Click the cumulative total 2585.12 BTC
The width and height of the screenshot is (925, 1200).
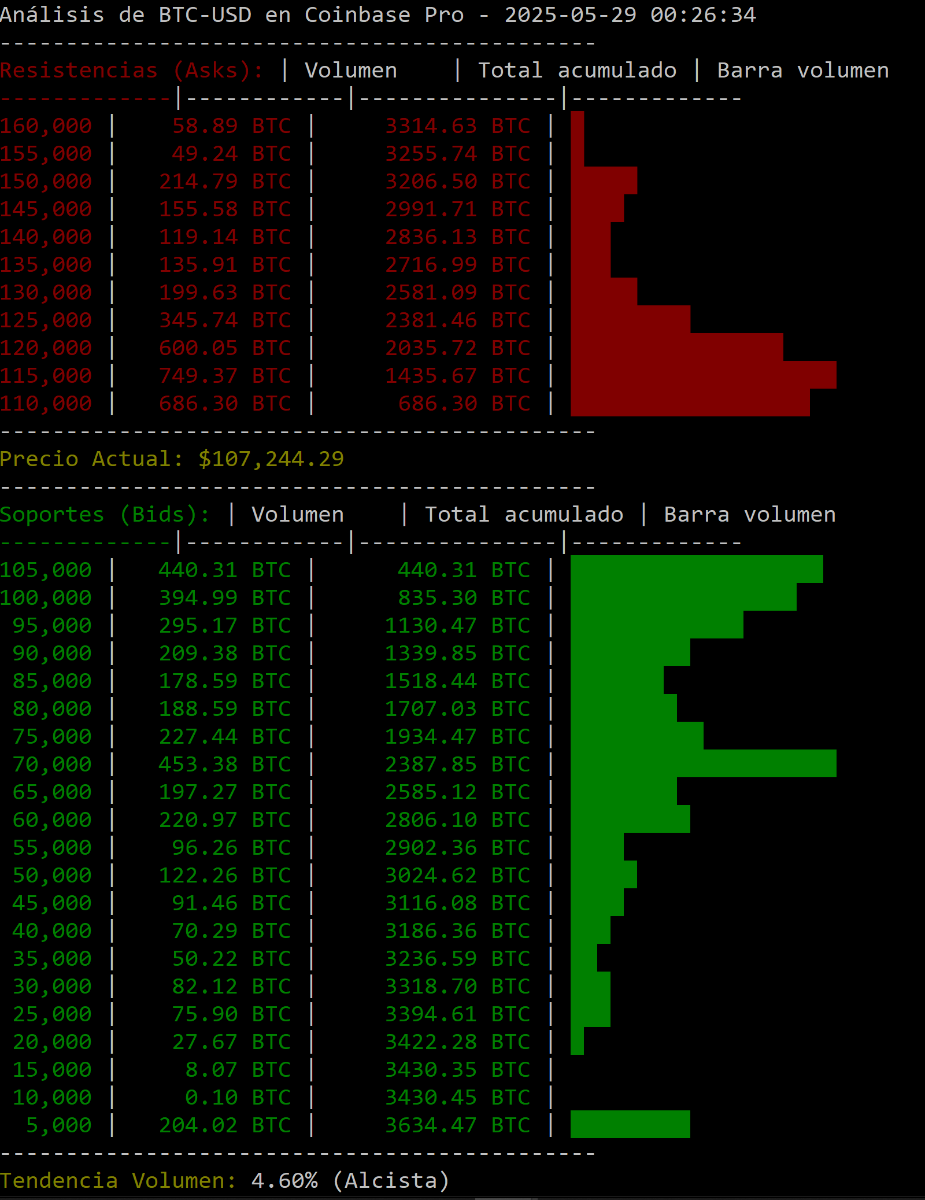click(458, 792)
